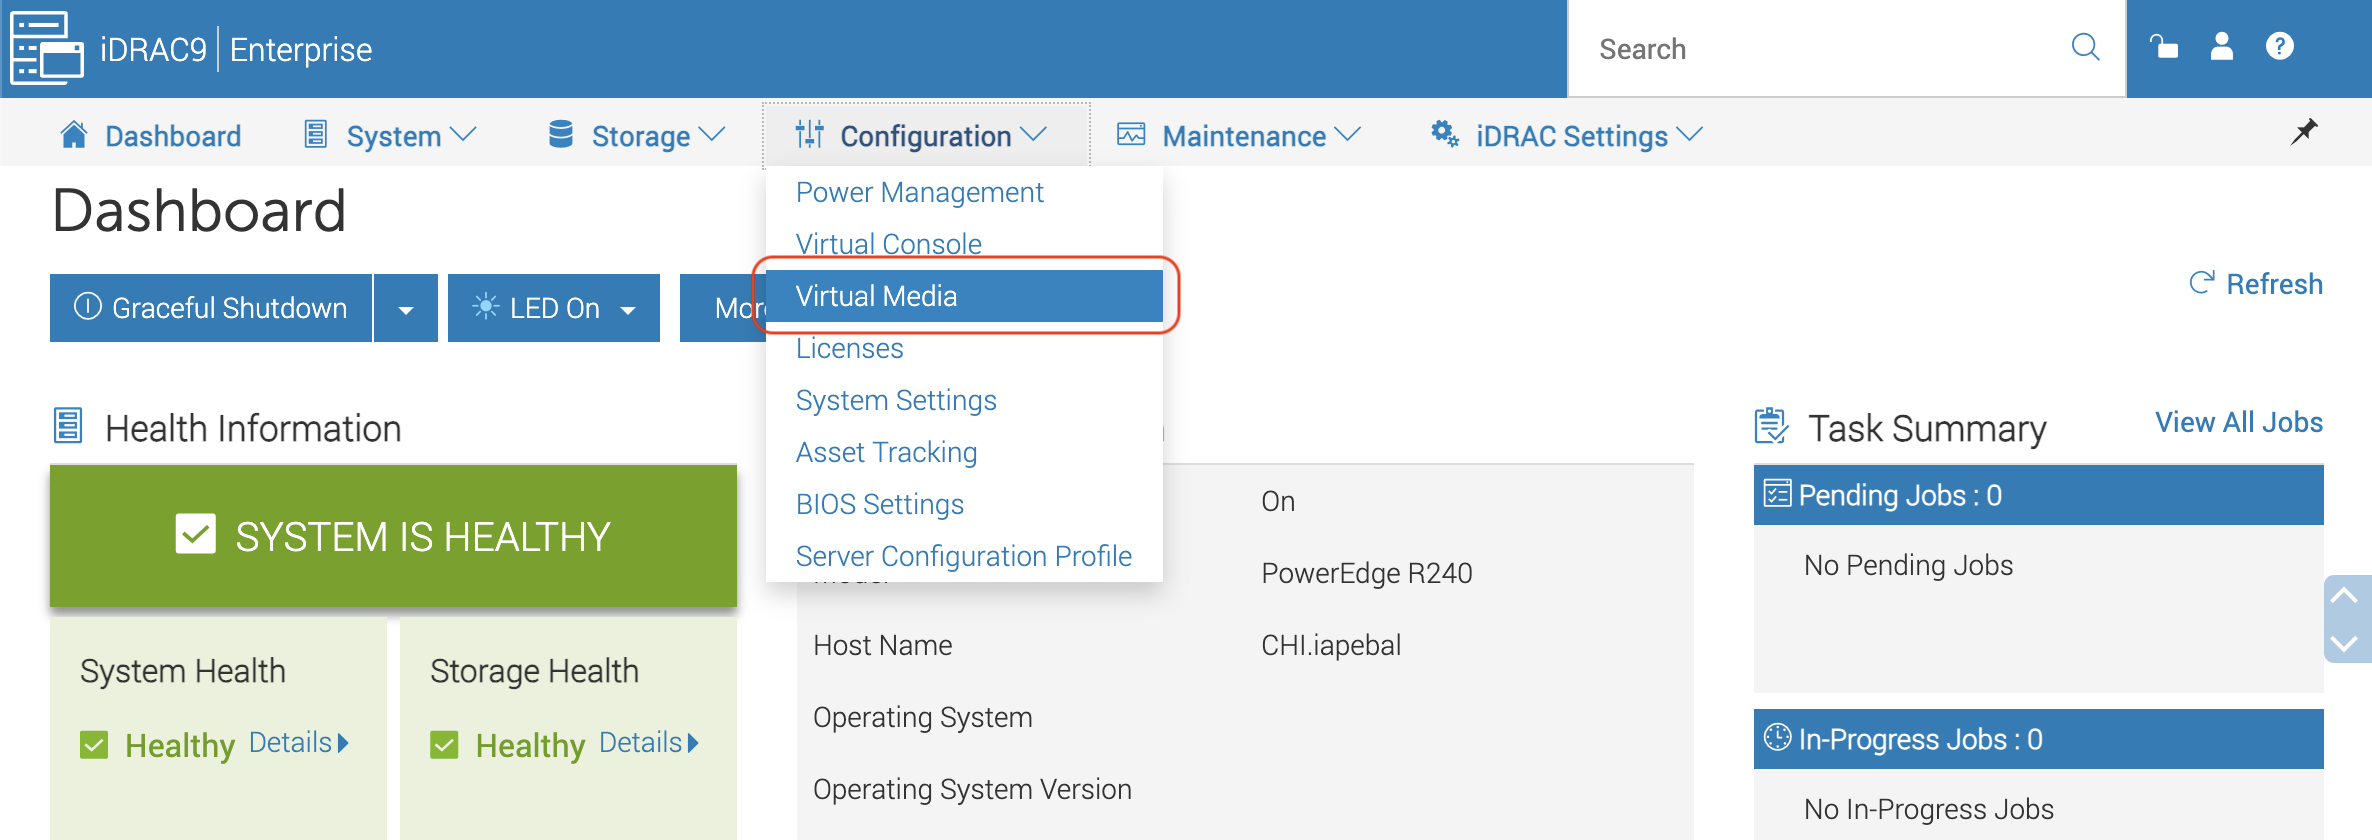The image size is (2372, 840).
Task: Open the LED On dropdown
Action: [x=554, y=308]
